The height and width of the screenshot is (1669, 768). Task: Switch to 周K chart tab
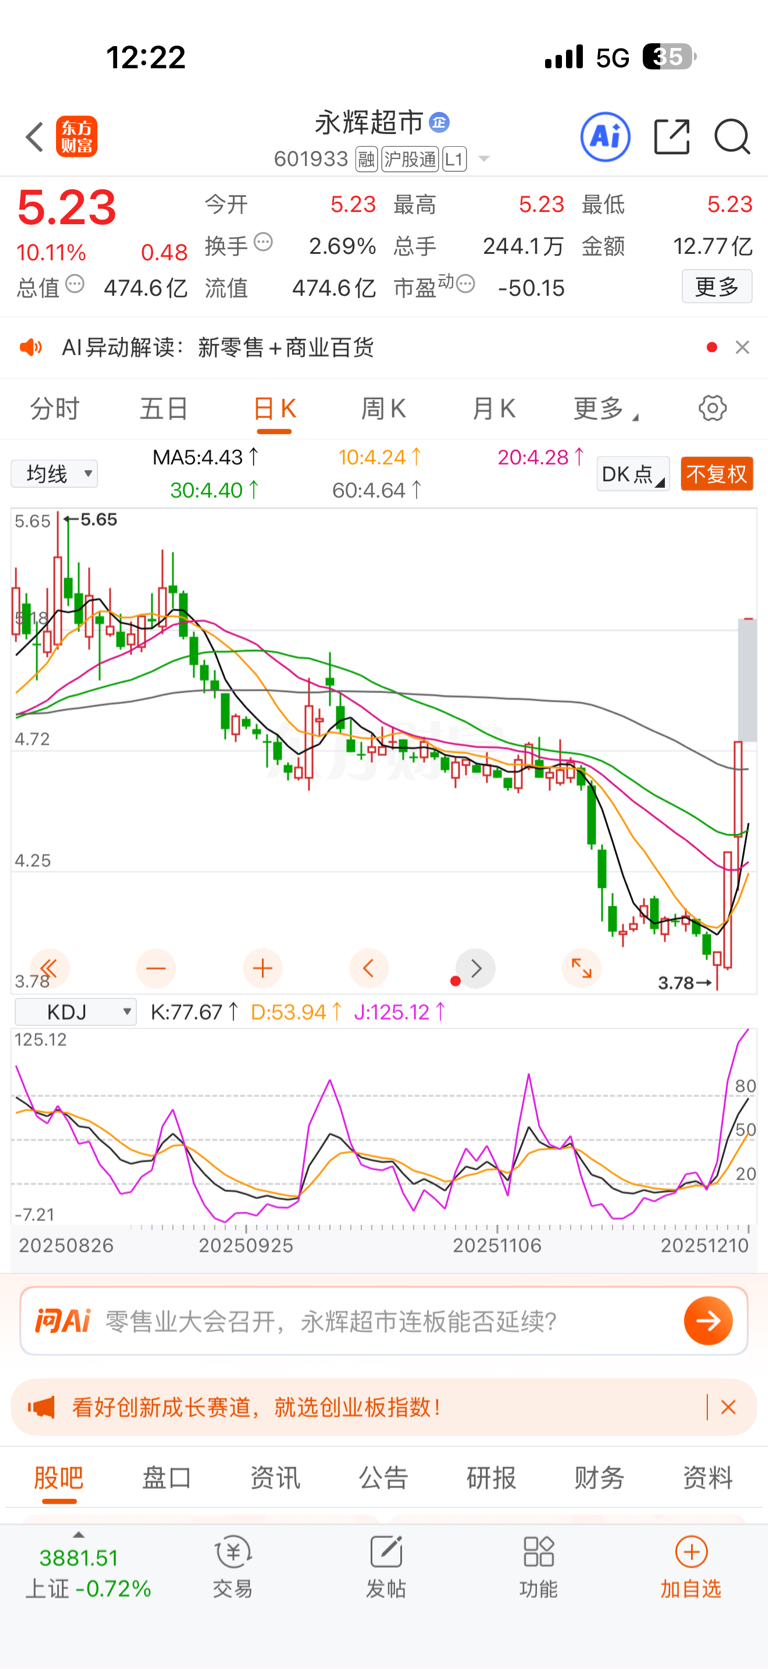[x=383, y=408]
